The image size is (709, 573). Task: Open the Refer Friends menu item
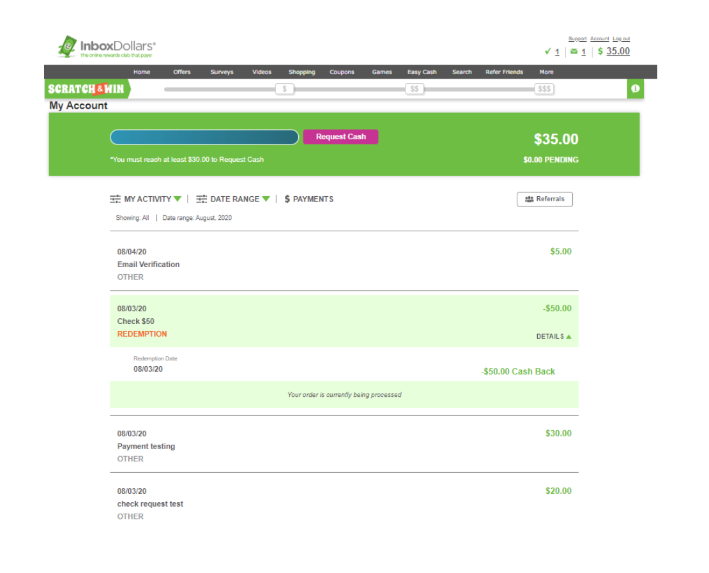tap(504, 72)
